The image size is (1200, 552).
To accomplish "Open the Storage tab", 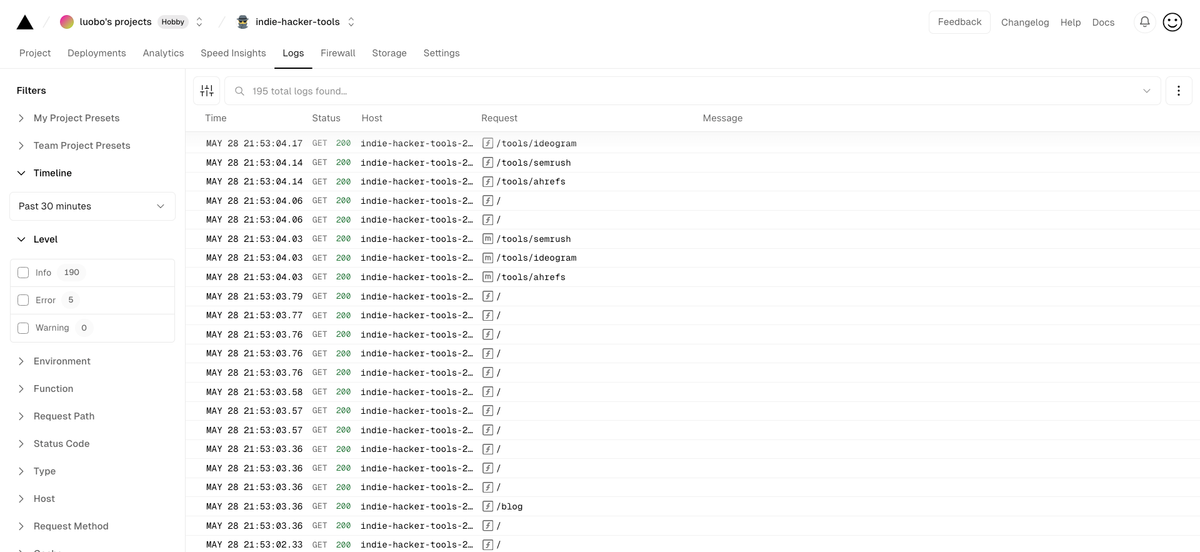I will 389,53.
